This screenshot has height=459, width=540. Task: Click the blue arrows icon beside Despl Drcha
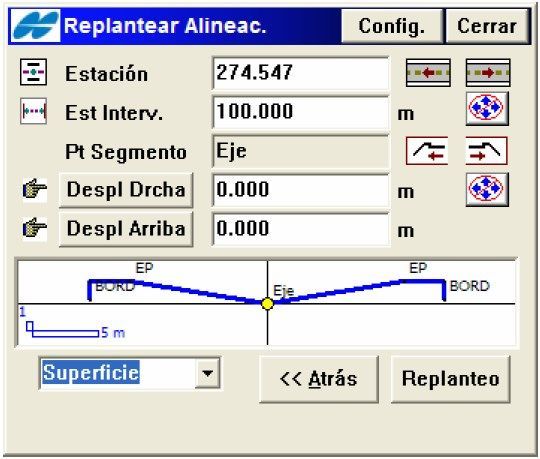click(487, 189)
